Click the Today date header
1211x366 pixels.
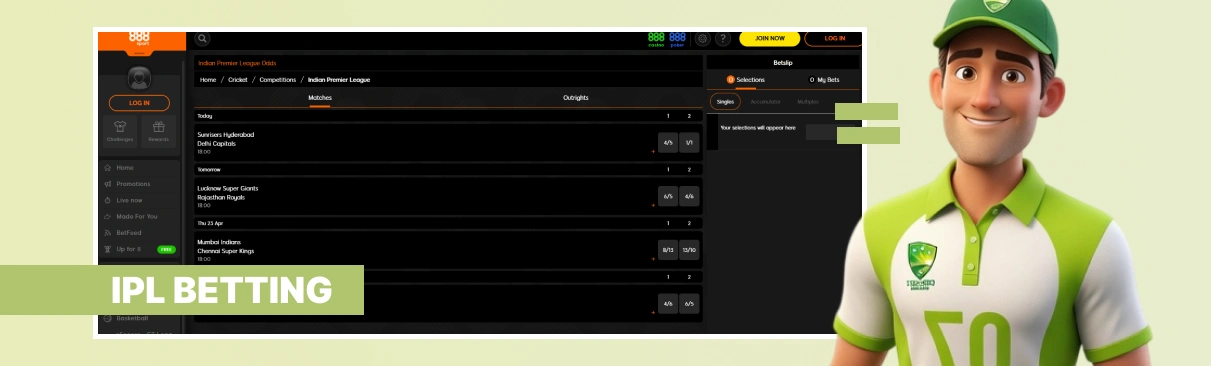(x=448, y=116)
